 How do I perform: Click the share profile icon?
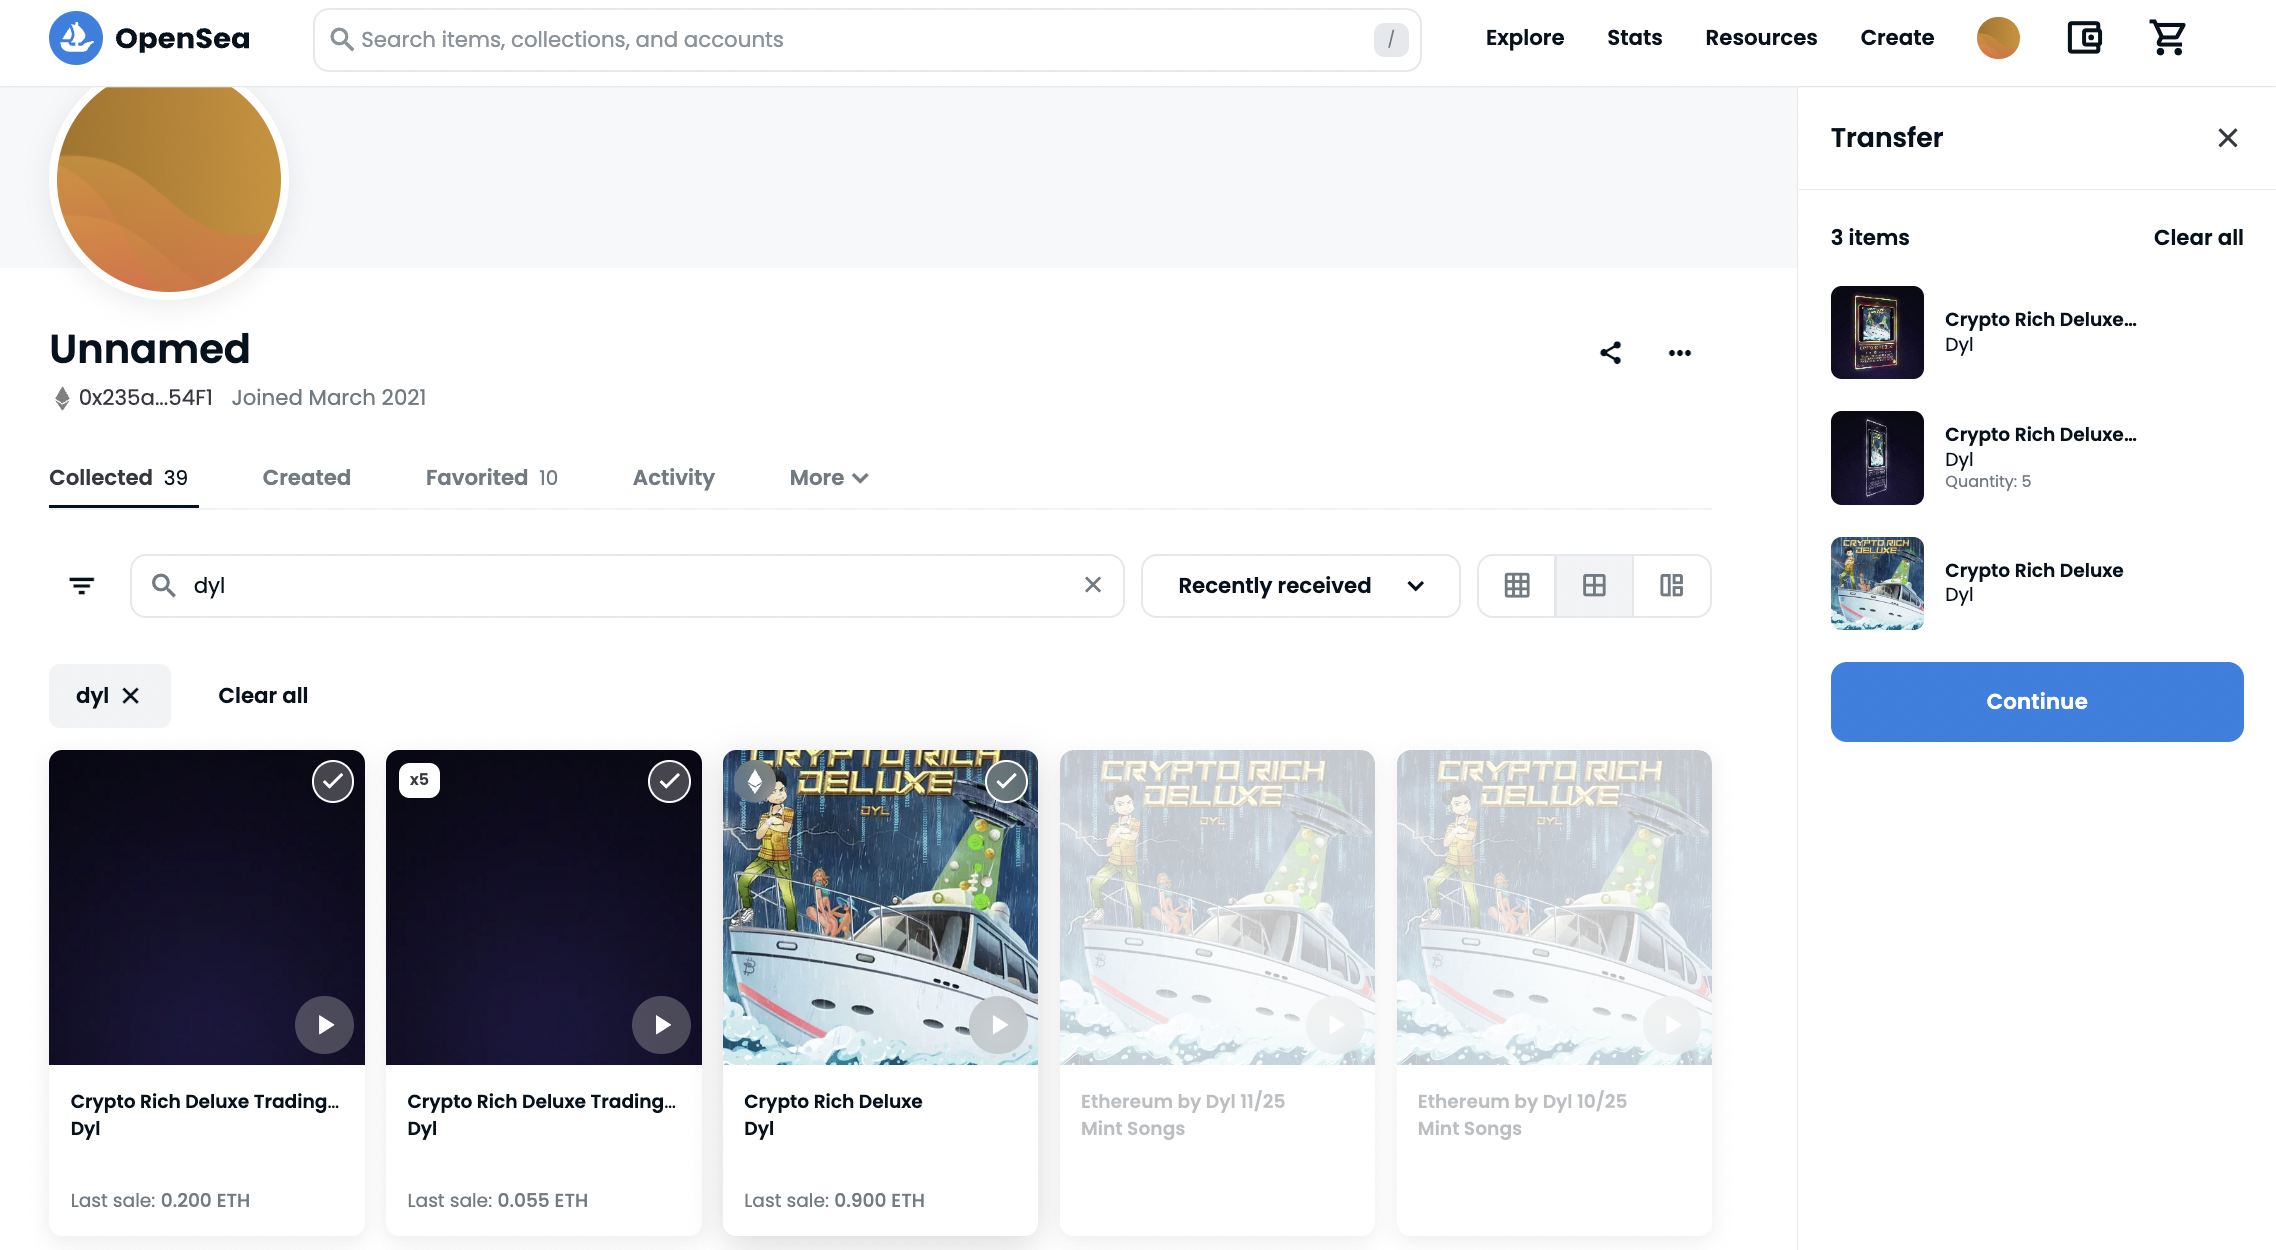click(x=1610, y=352)
